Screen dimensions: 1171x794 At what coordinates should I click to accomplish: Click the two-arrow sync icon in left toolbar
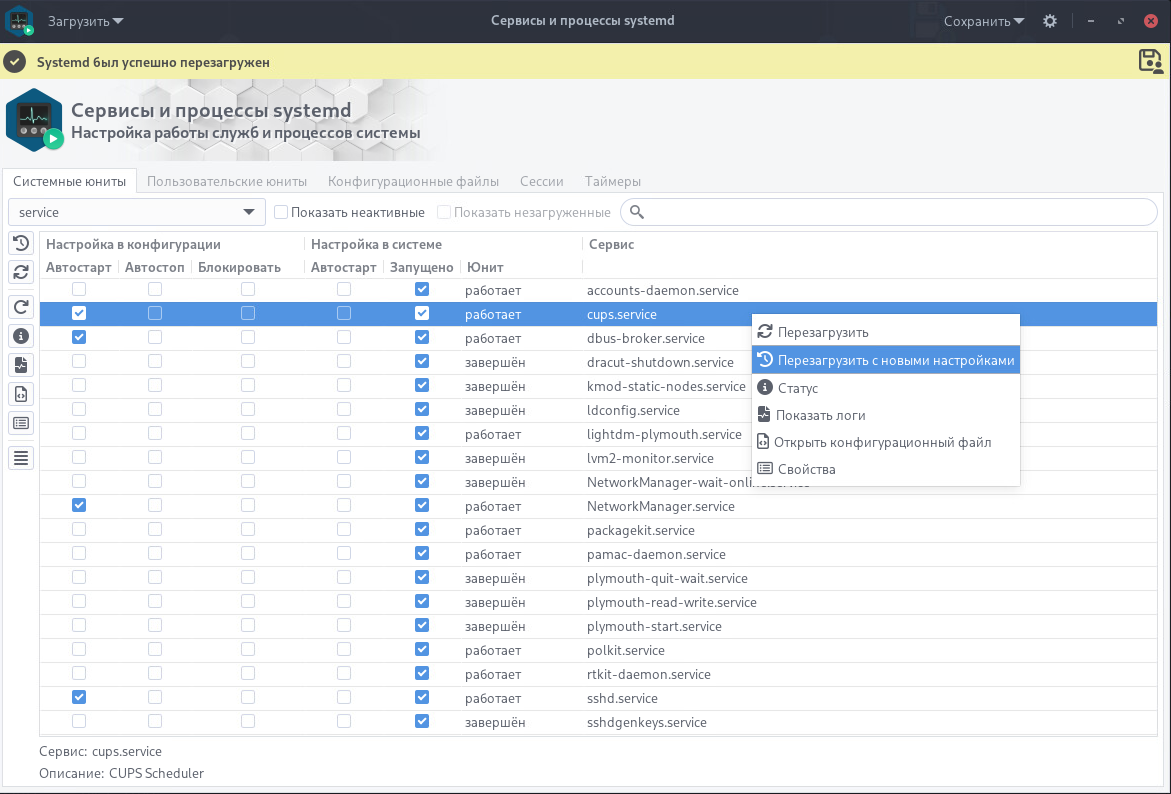[21, 272]
